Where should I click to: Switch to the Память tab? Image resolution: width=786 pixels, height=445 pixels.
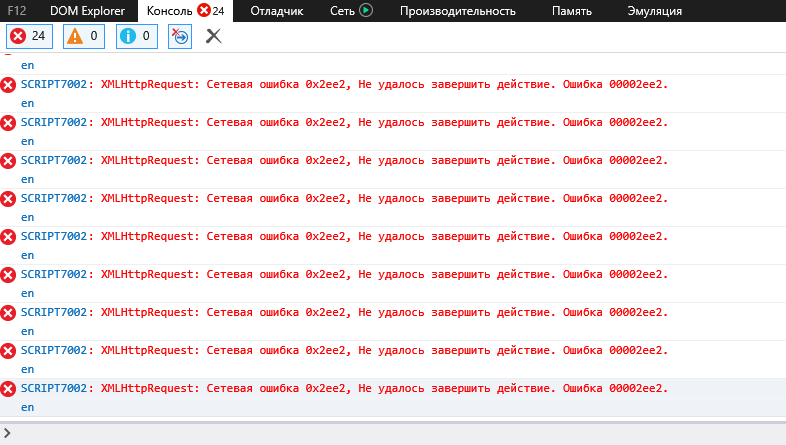pyautogui.click(x=571, y=11)
